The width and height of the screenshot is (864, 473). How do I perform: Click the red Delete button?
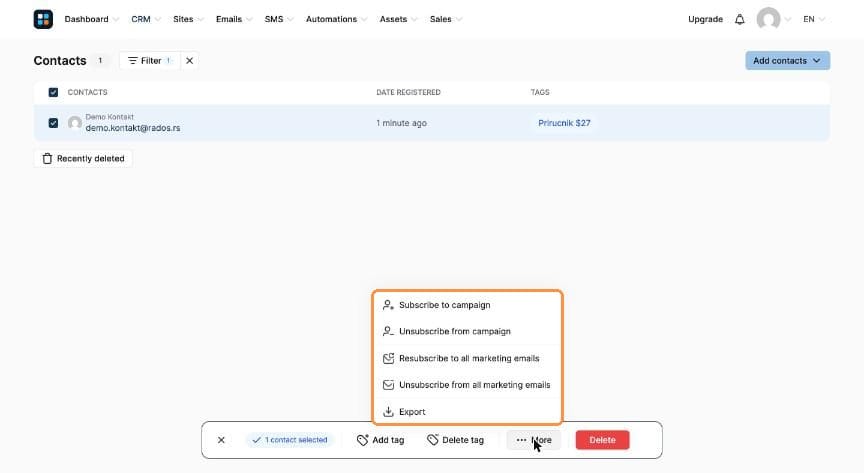click(602, 440)
